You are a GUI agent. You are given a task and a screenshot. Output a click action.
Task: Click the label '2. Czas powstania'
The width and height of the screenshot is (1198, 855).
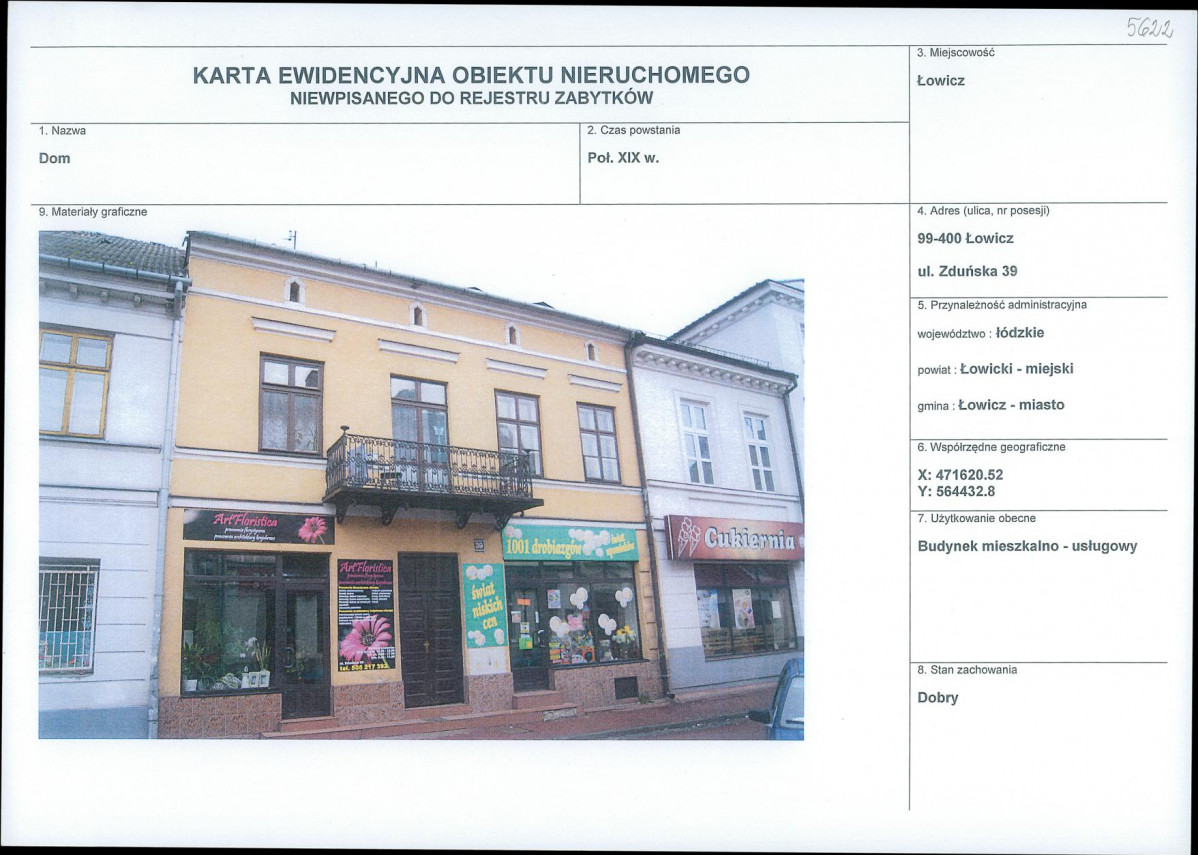point(633,131)
